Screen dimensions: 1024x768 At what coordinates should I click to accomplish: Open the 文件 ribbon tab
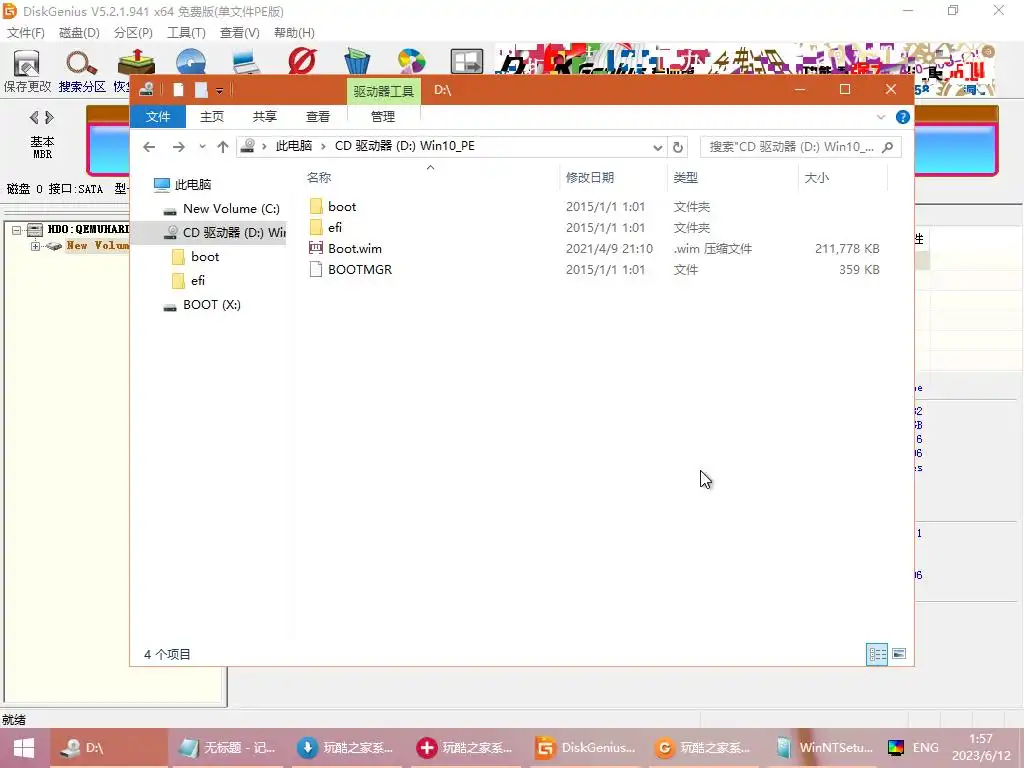(158, 116)
